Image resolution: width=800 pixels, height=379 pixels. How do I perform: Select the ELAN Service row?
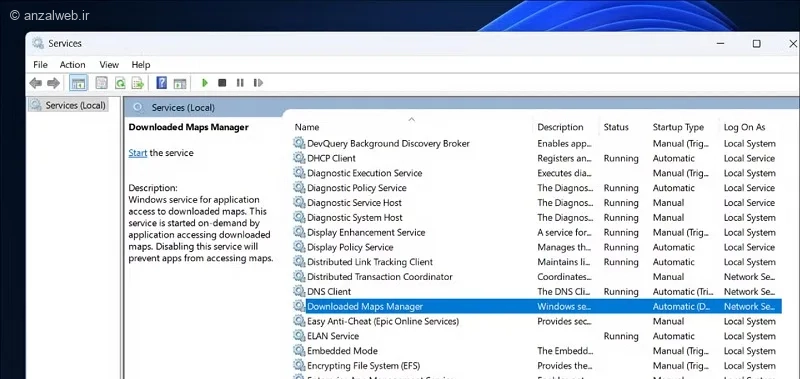coord(537,336)
